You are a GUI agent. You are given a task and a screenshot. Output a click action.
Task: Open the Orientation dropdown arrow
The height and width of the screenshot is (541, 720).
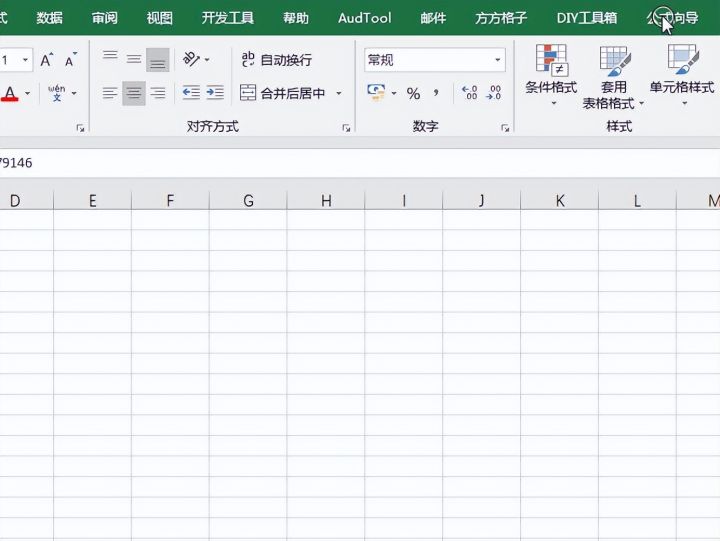pyautogui.click(x=207, y=60)
